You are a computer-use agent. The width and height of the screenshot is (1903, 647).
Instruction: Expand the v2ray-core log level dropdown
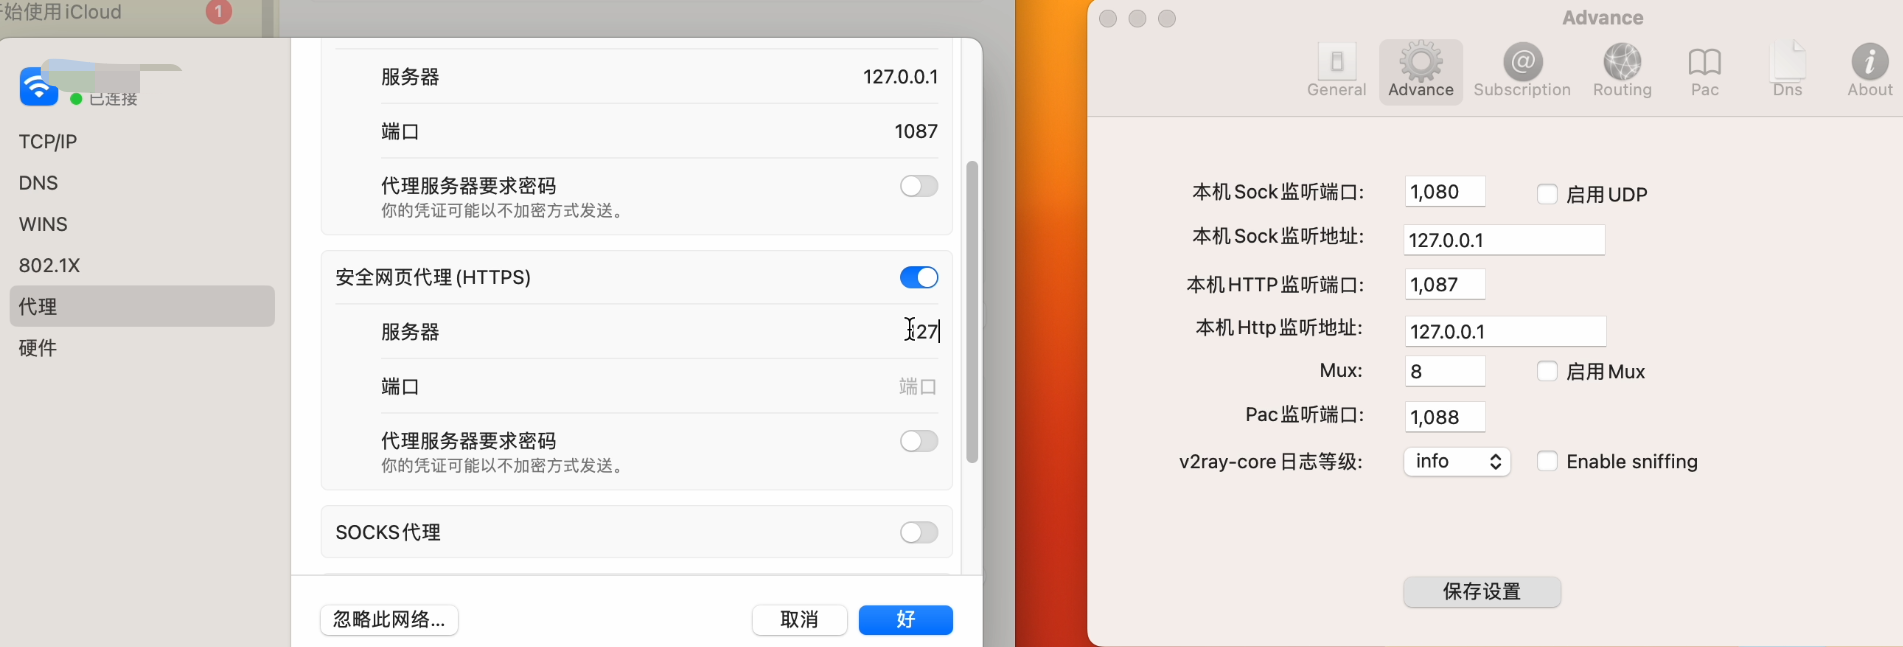pyautogui.click(x=1456, y=461)
